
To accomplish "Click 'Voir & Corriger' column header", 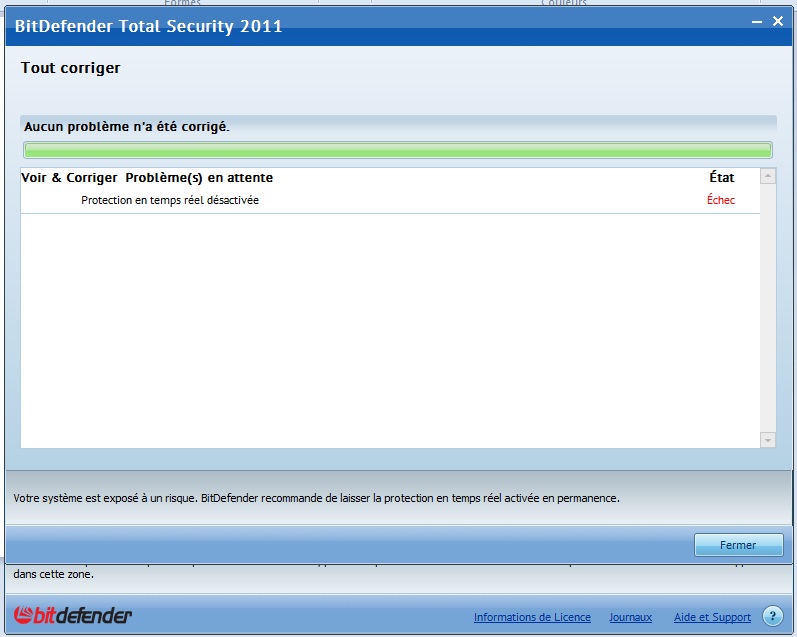I will (x=69, y=178).
